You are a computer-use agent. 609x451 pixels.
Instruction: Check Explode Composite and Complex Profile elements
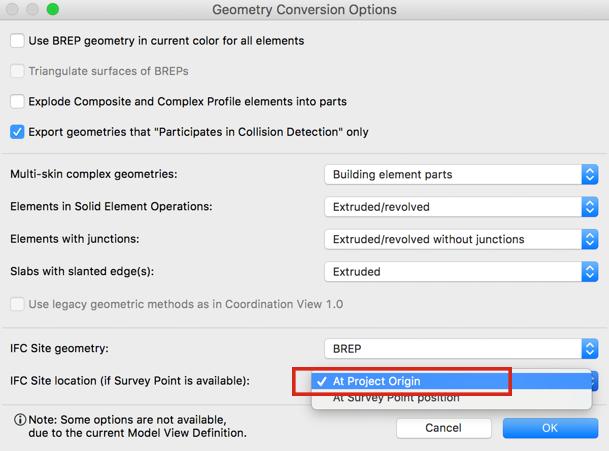click(x=17, y=101)
